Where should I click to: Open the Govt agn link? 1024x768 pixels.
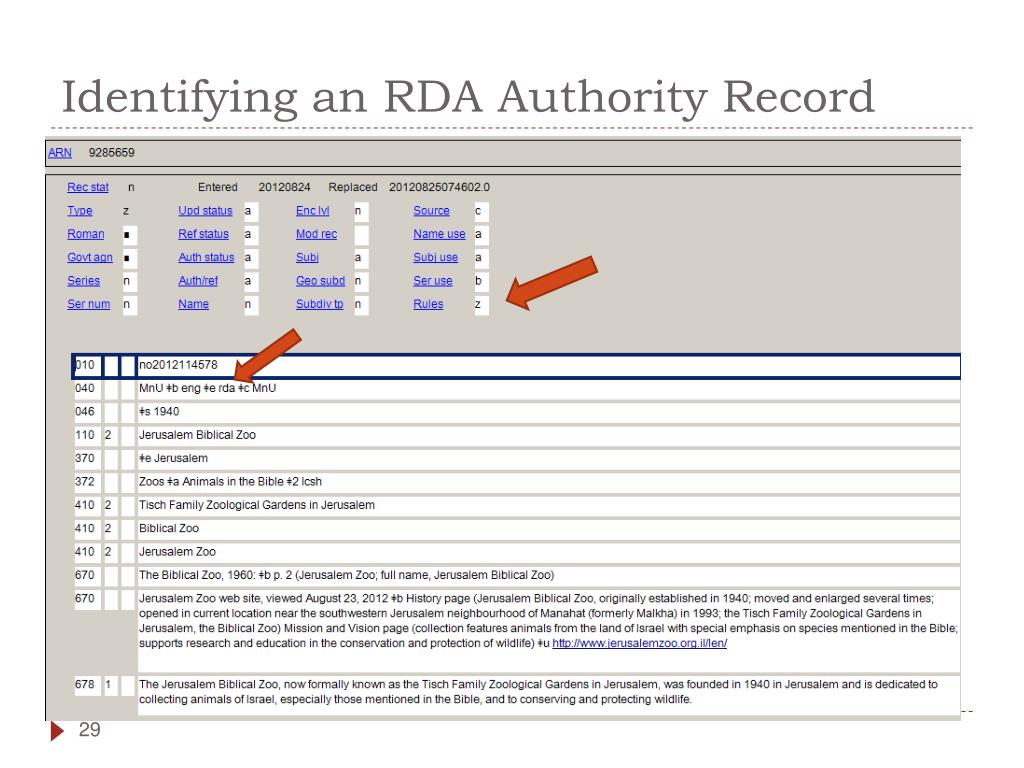coord(89,257)
